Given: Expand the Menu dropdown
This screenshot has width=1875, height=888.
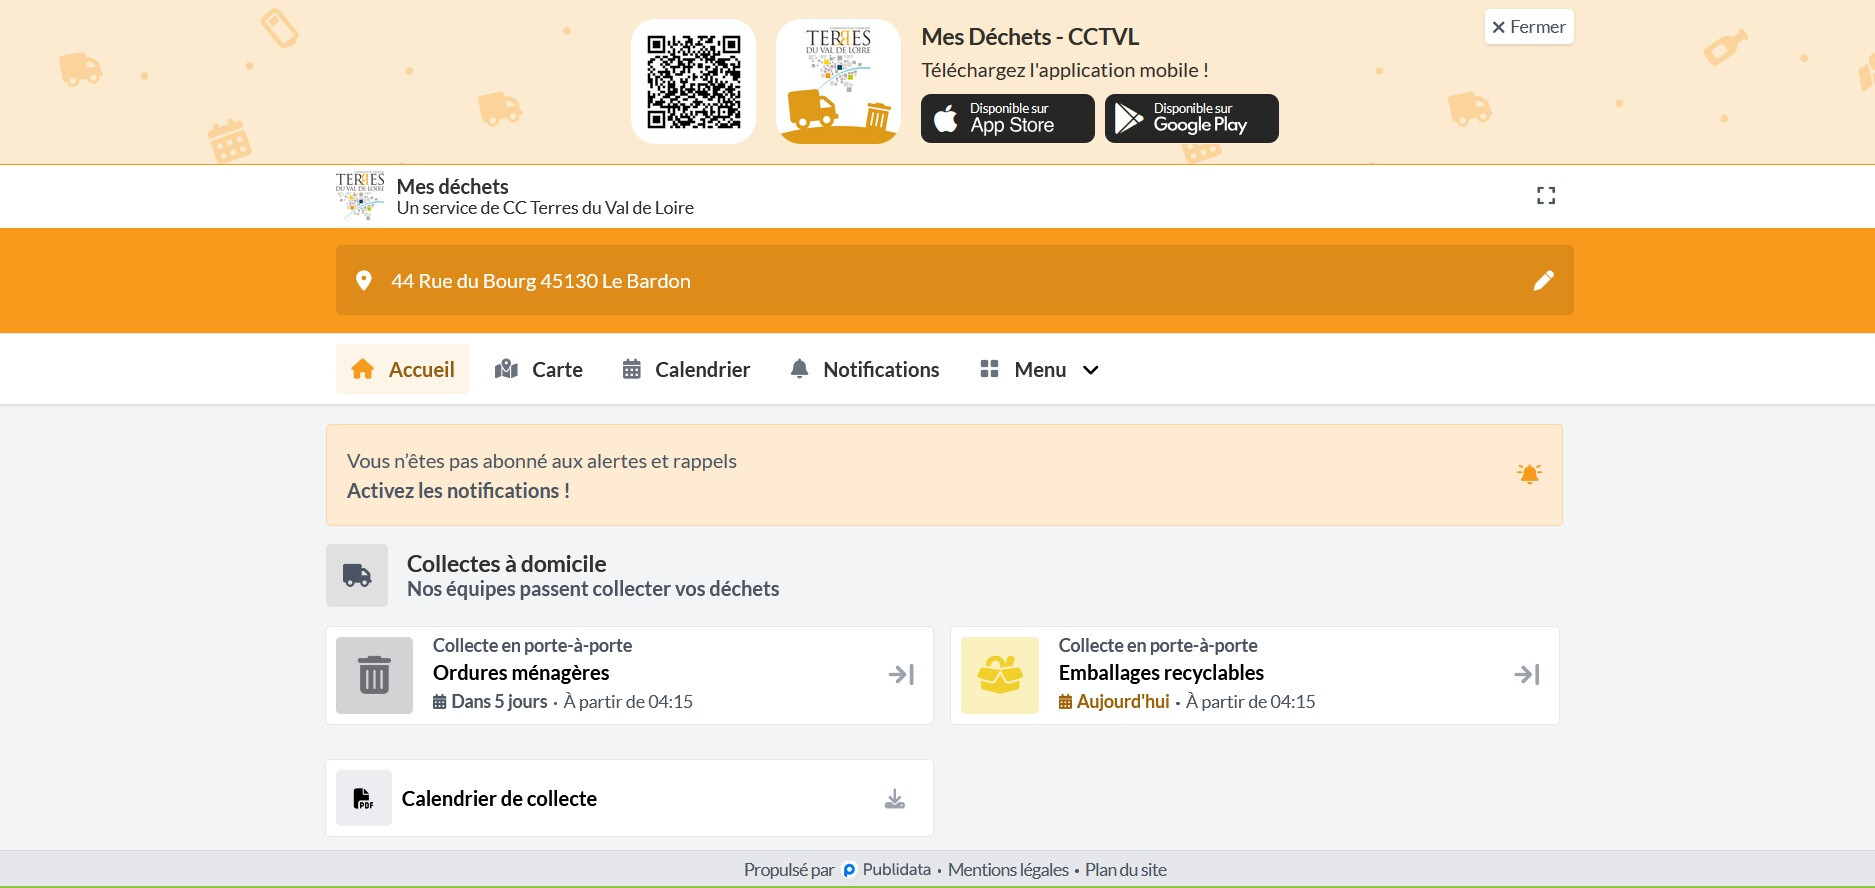Looking at the screenshot, I should pos(1039,370).
